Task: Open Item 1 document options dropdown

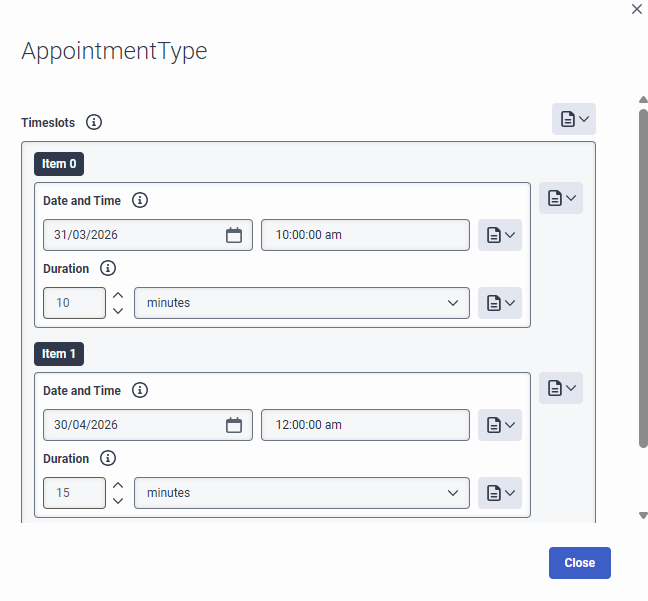Action: (560, 388)
